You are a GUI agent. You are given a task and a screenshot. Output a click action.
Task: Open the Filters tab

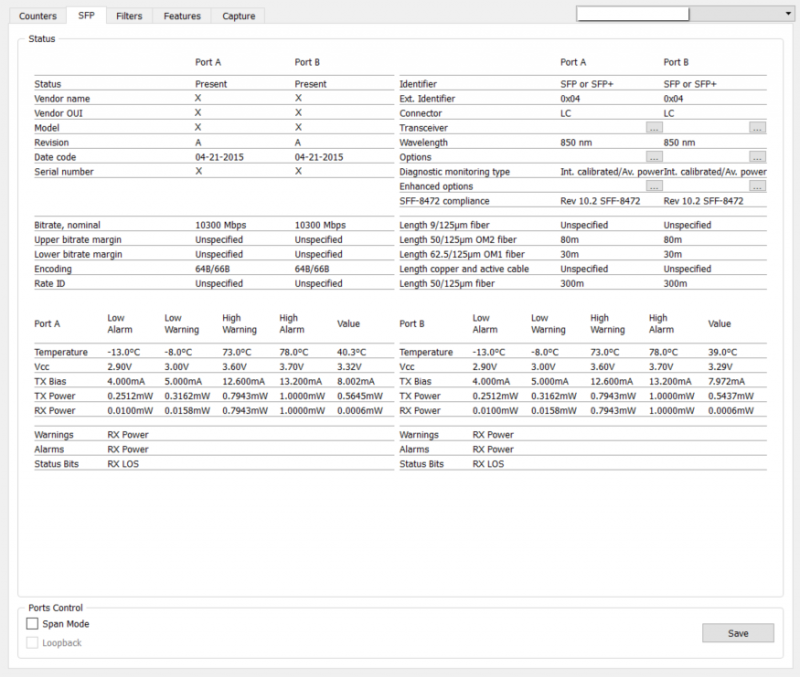129,16
